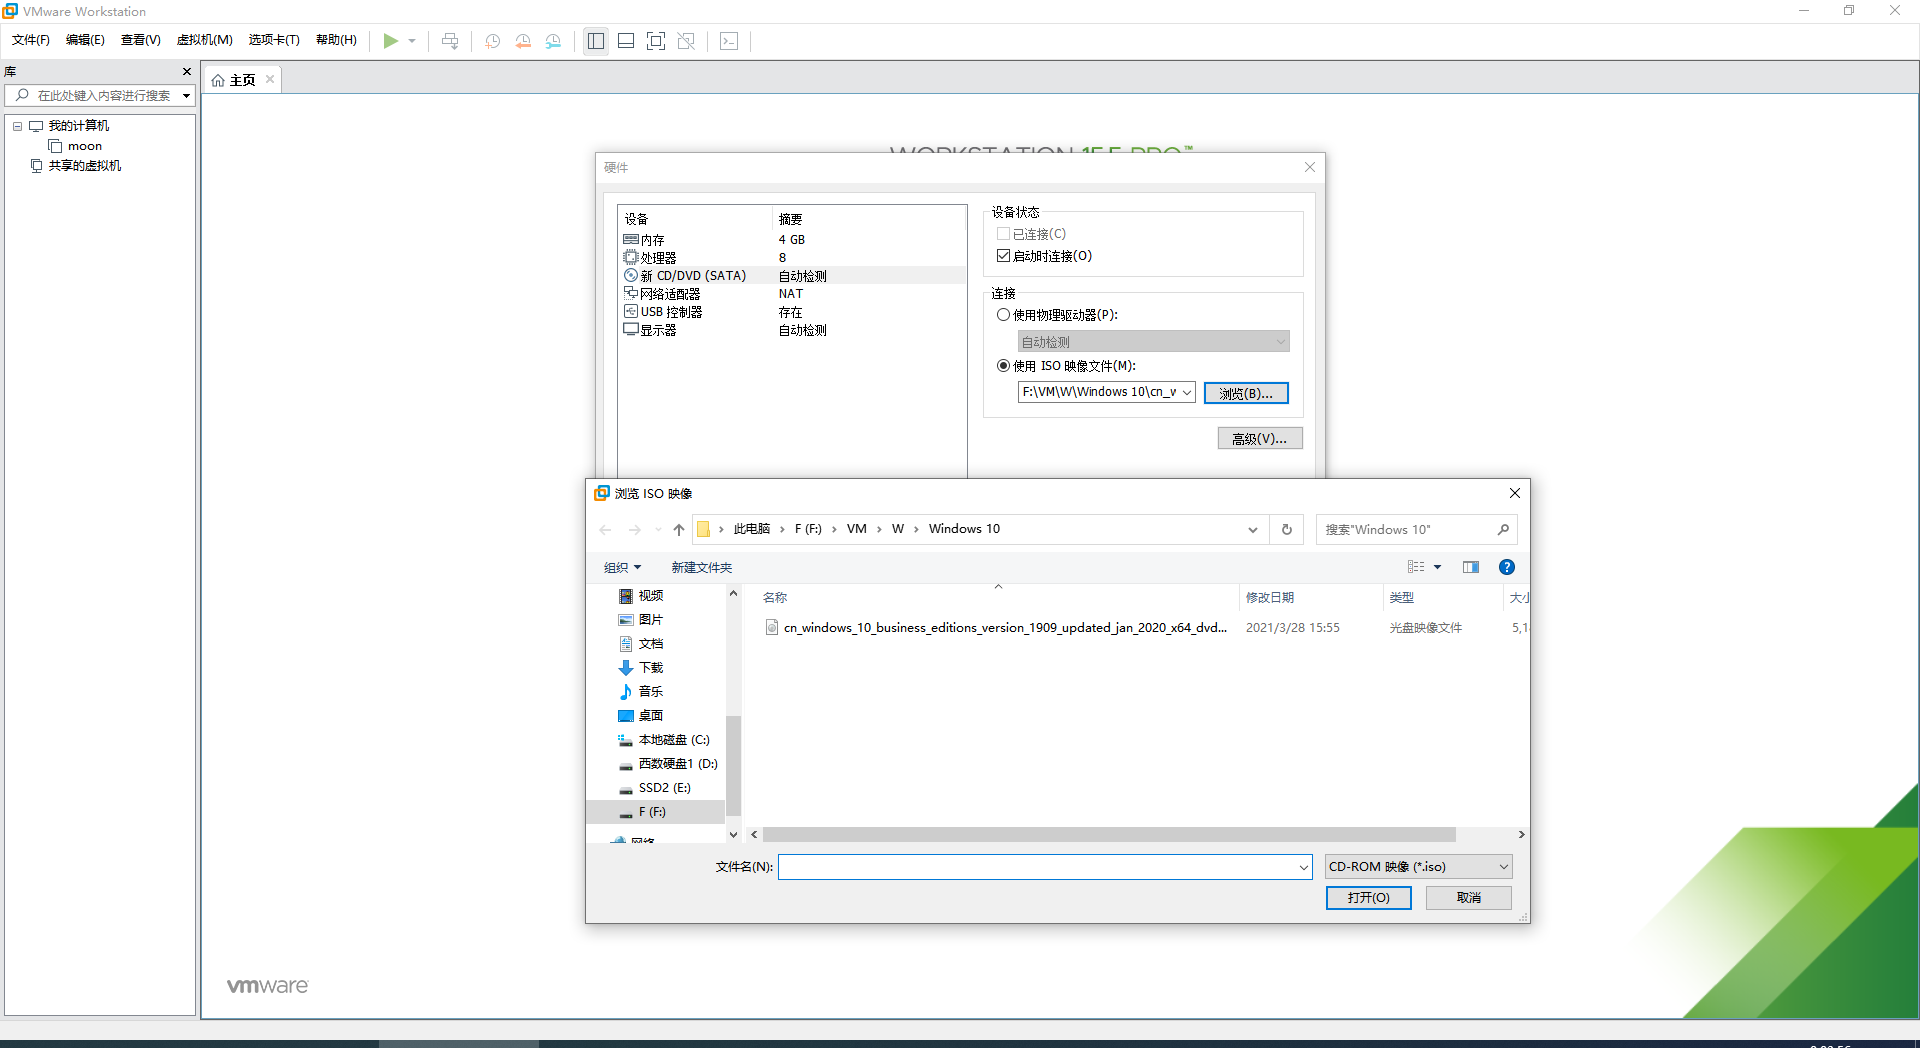Toggle the library sidebar view icon
Viewport: 1920px width, 1048px height.
pyautogui.click(x=596, y=41)
